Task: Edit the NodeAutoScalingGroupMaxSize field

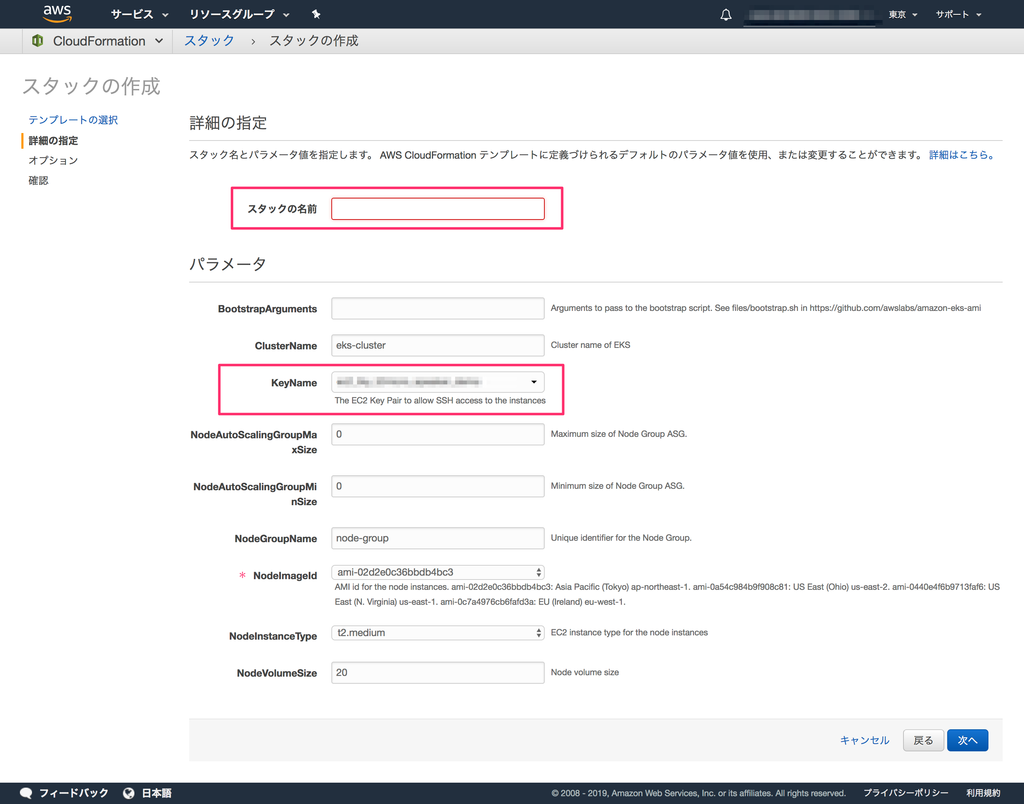Action: point(438,434)
